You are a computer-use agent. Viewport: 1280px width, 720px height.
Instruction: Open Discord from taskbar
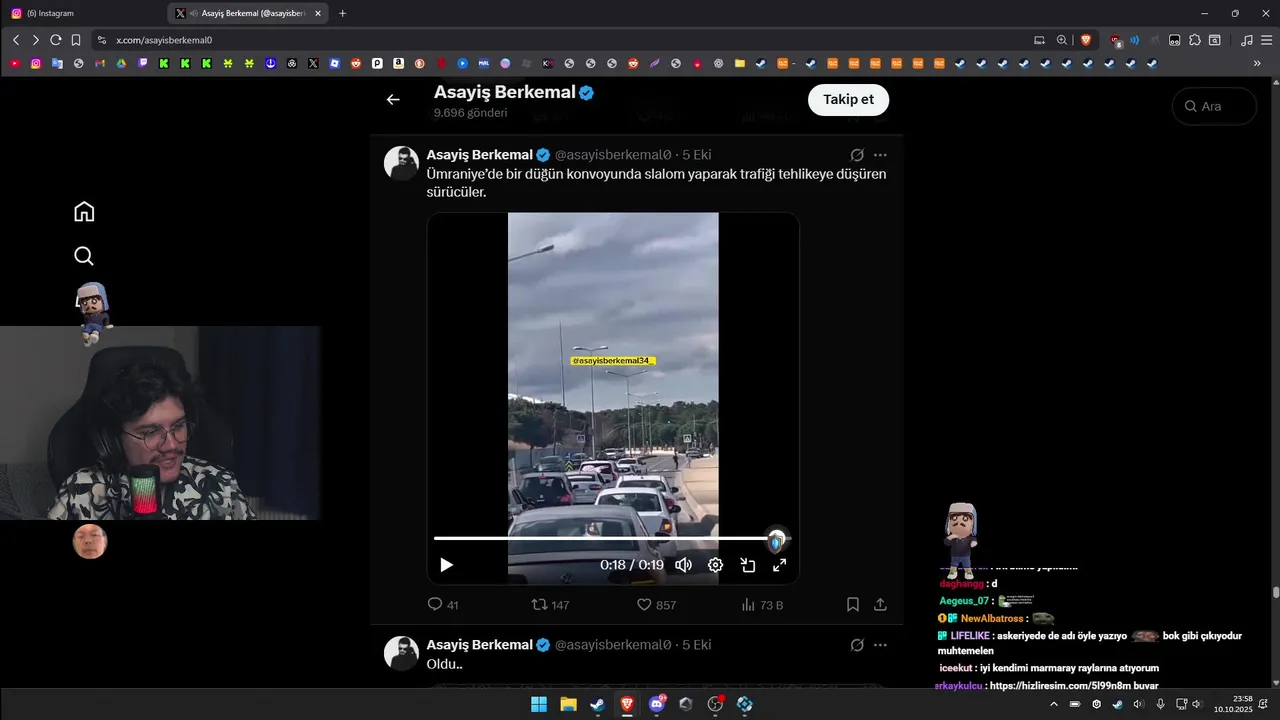(657, 704)
